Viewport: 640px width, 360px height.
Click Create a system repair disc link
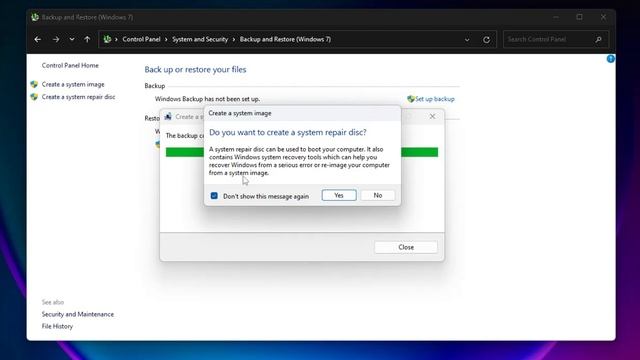[x=78, y=97]
